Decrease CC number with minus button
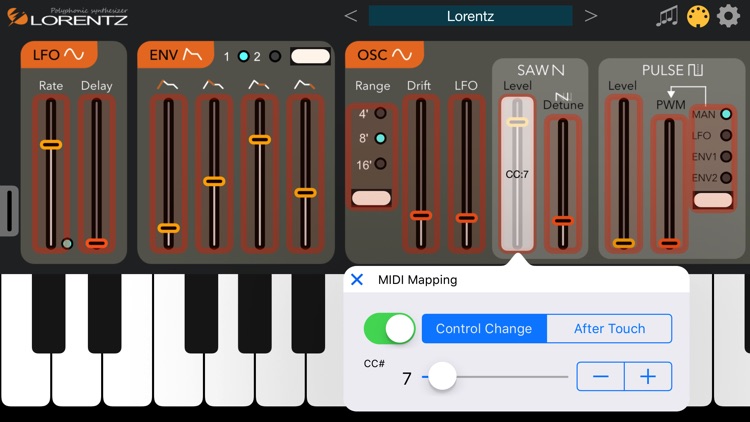Screen dimensions: 750x422 click(x=600, y=377)
